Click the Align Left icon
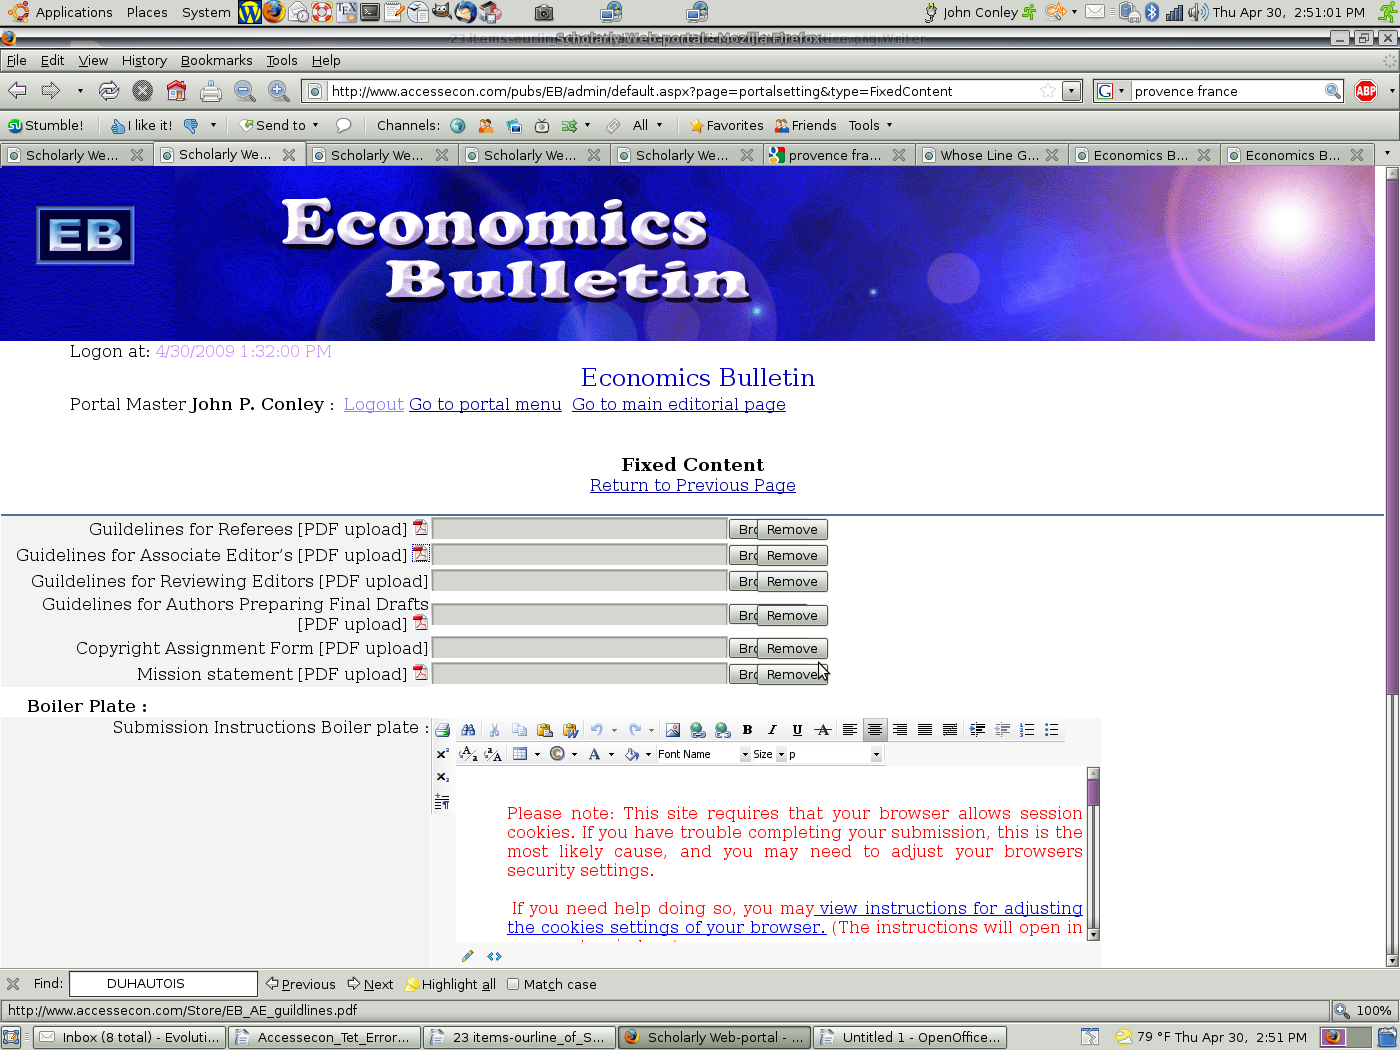This screenshot has height=1050, width=1400. coord(849,730)
